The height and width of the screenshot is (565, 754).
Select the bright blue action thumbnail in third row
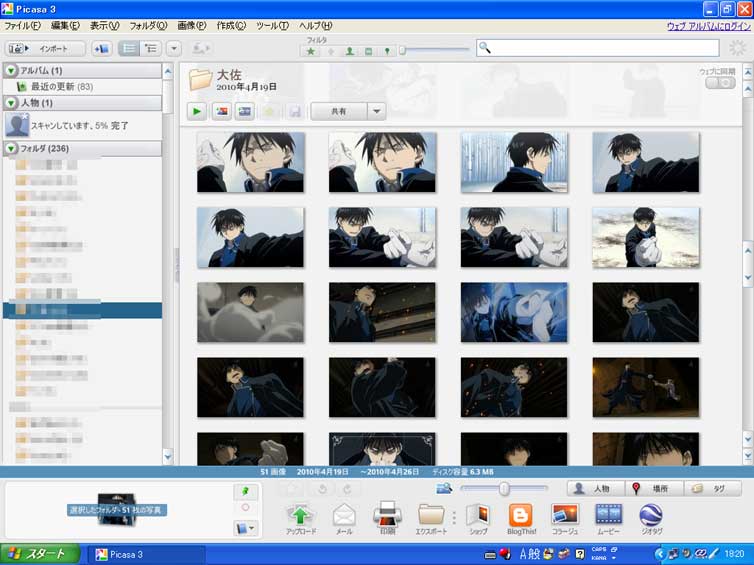point(514,313)
